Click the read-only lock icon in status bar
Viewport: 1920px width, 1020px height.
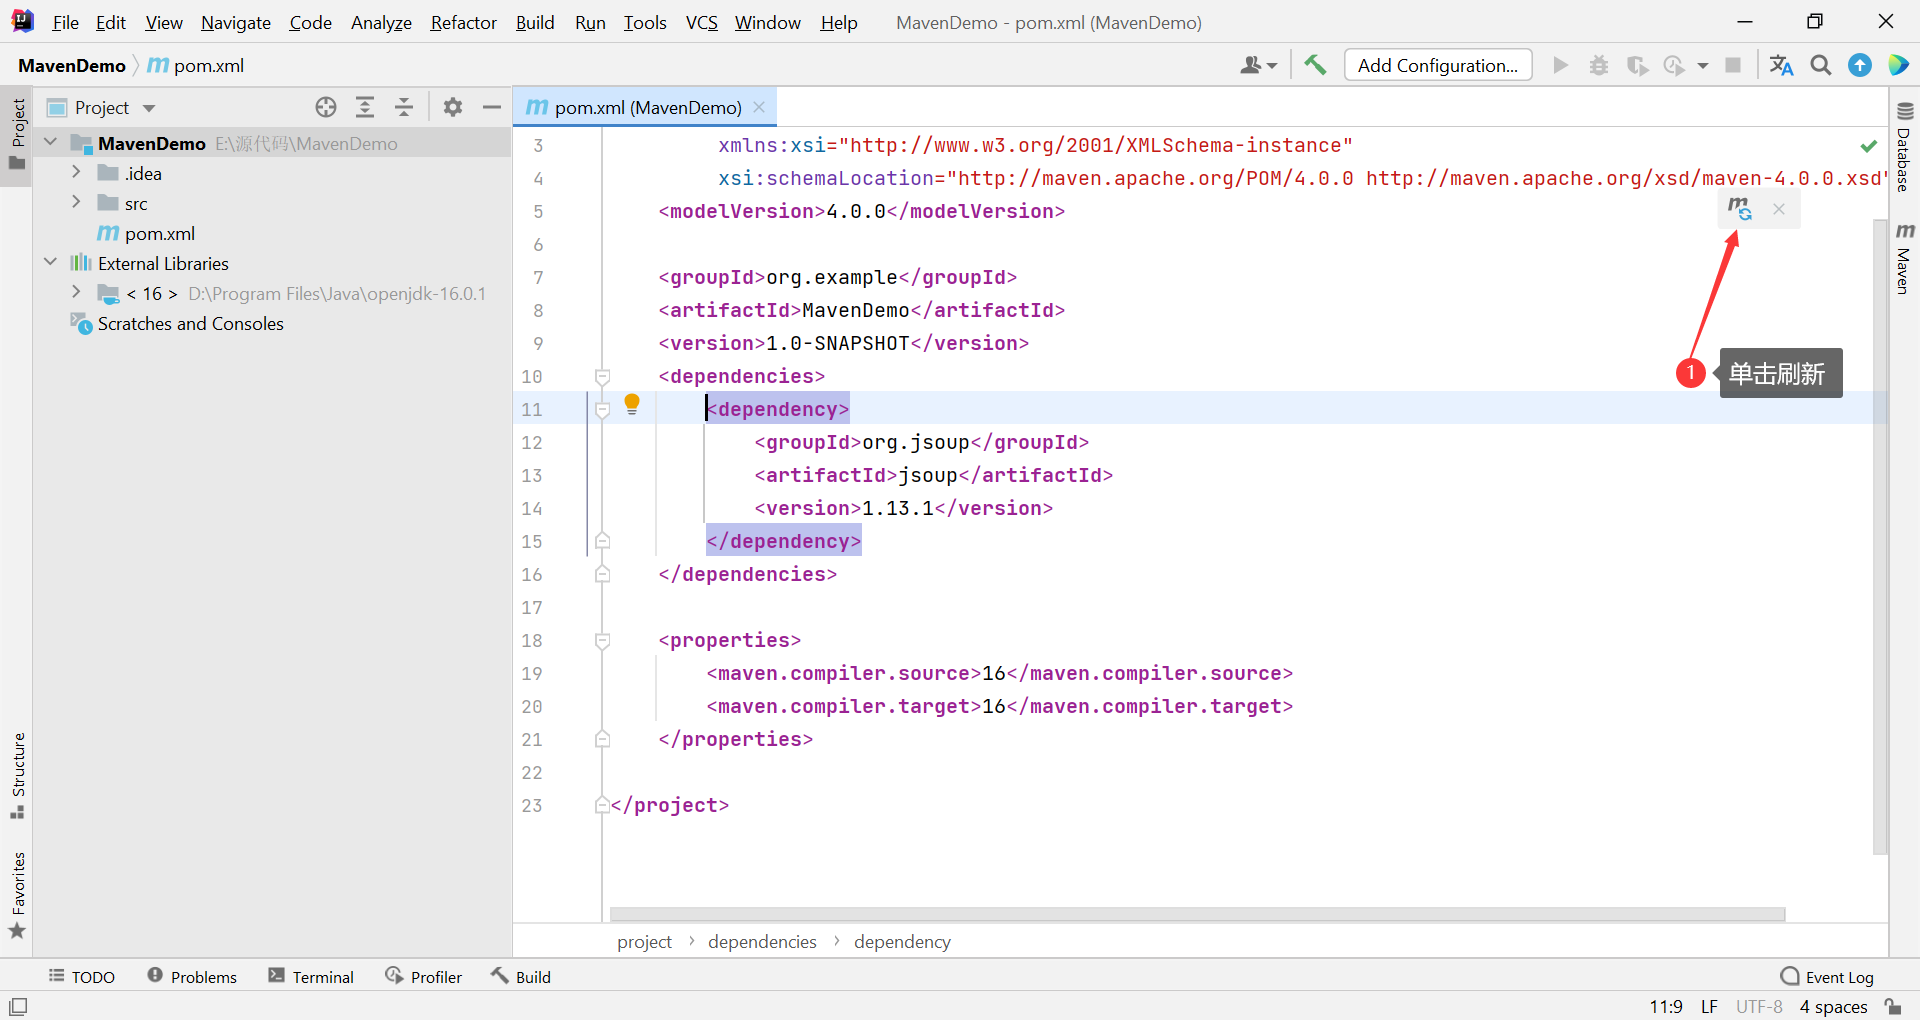click(1893, 1006)
